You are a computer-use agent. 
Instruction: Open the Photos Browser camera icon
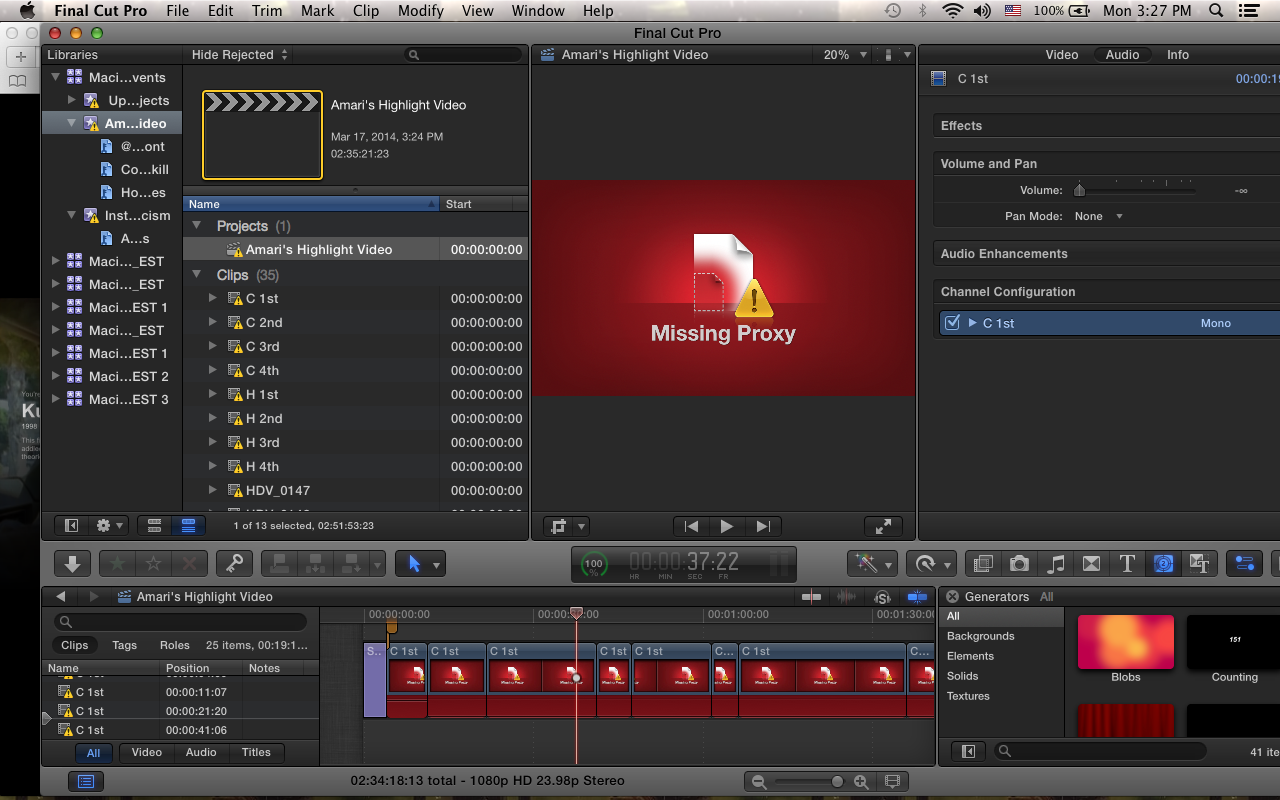click(x=1019, y=564)
